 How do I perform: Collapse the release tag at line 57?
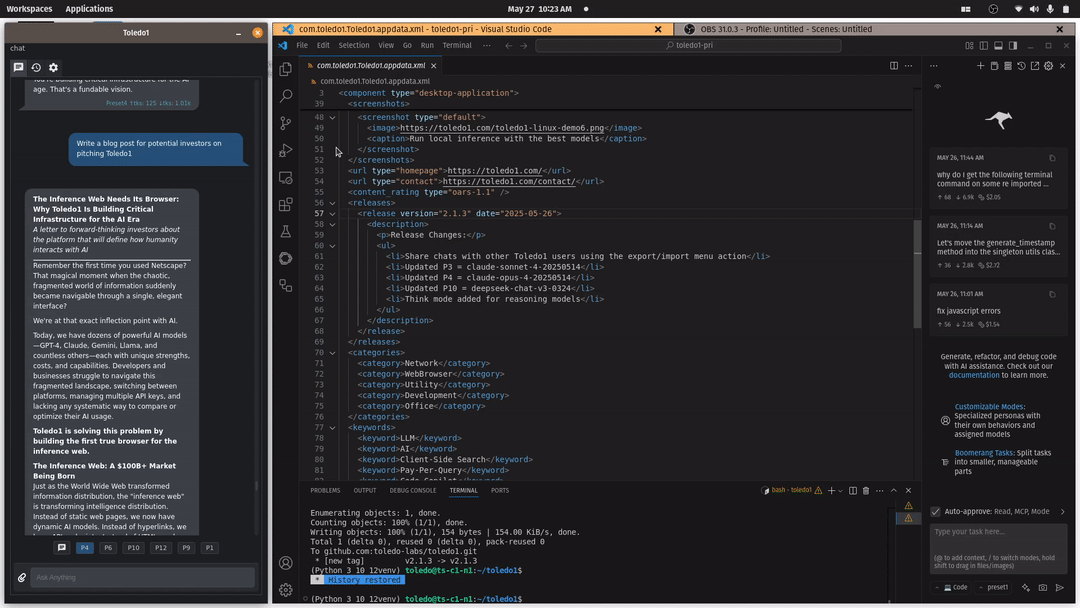[333, 213]
